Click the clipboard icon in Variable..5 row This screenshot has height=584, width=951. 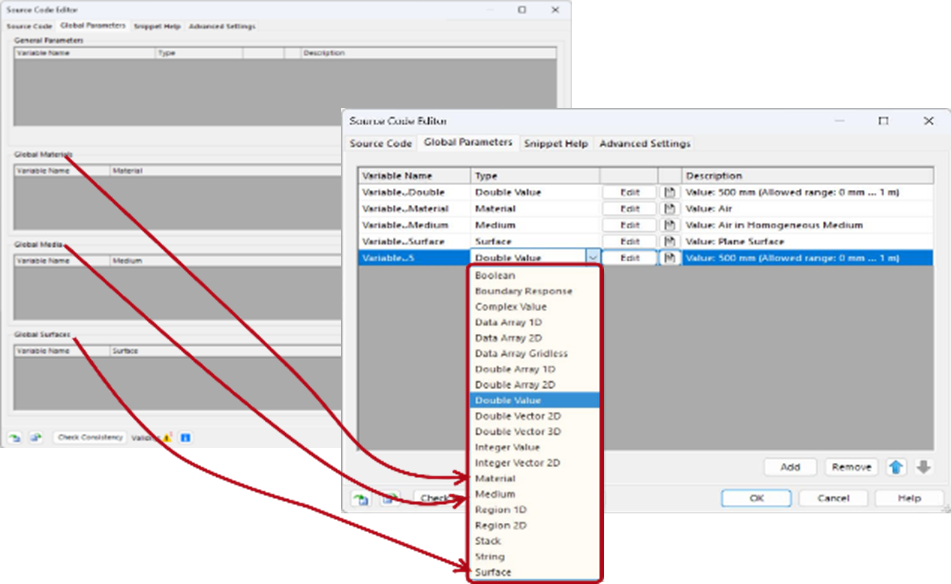(670, 258)
